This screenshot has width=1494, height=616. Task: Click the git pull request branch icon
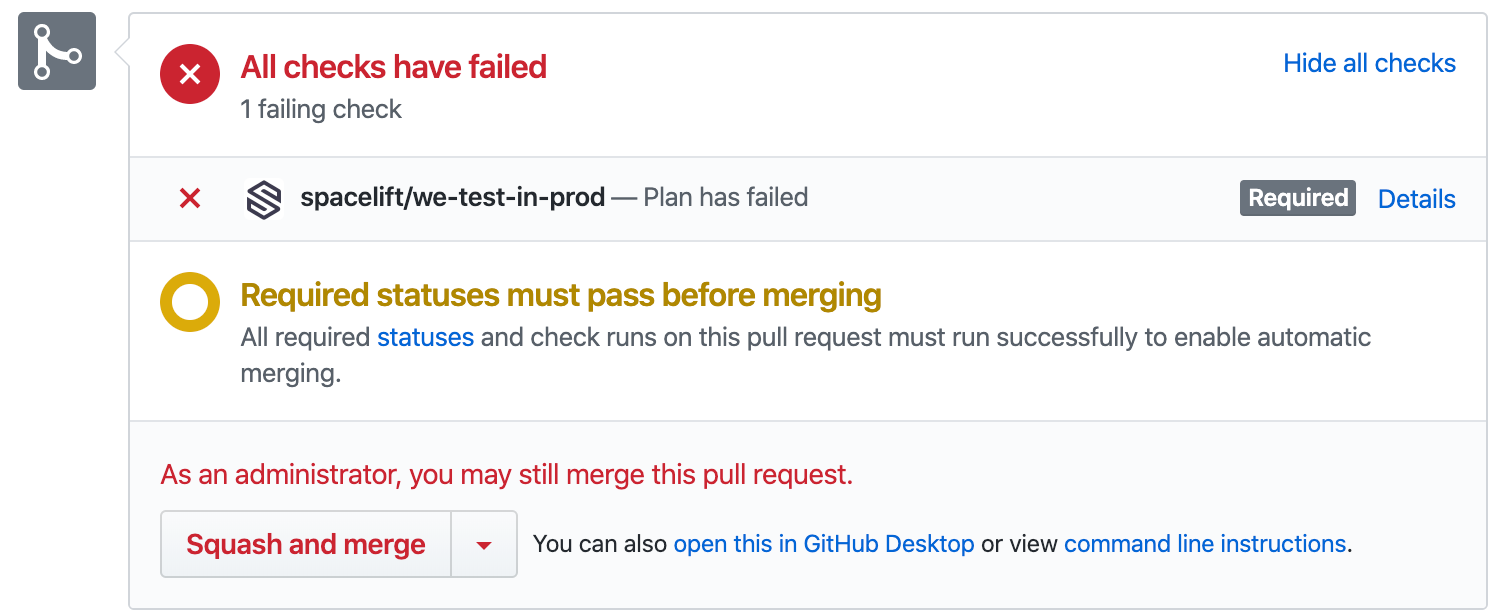[x=56, y=48]
